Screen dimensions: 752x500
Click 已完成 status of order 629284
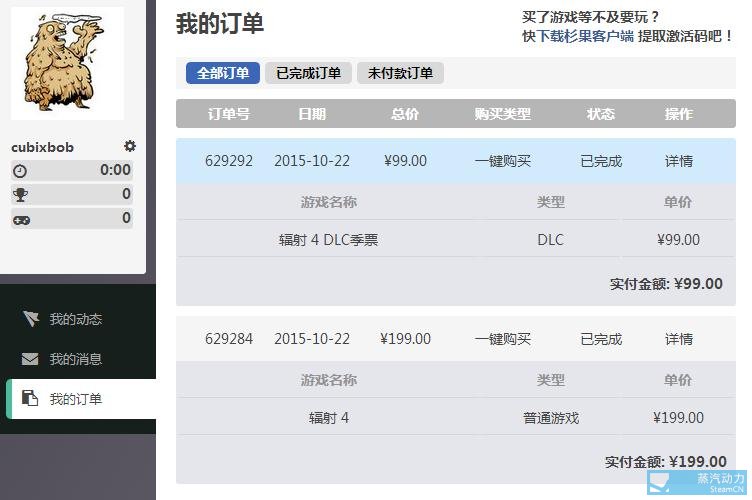(x=601, y=339)
